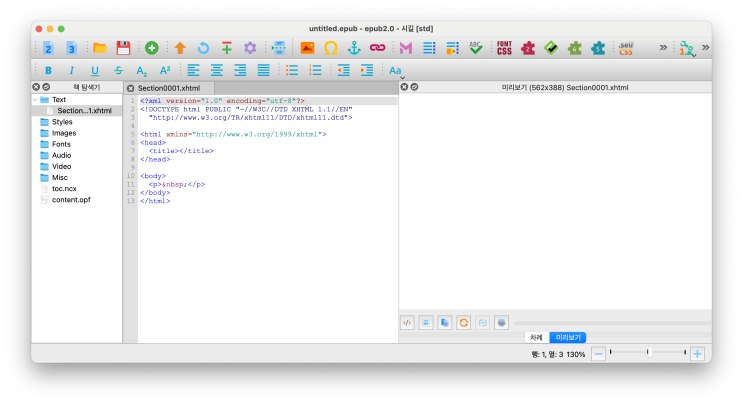Select the Audio folder
Screen dimensions: 743x404
(x=62, y=155)
